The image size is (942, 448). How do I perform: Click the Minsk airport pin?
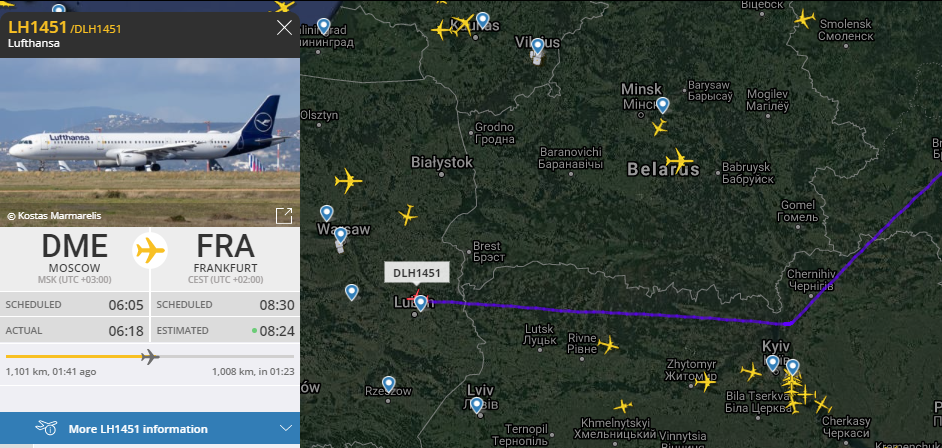(x=663, y=105)
